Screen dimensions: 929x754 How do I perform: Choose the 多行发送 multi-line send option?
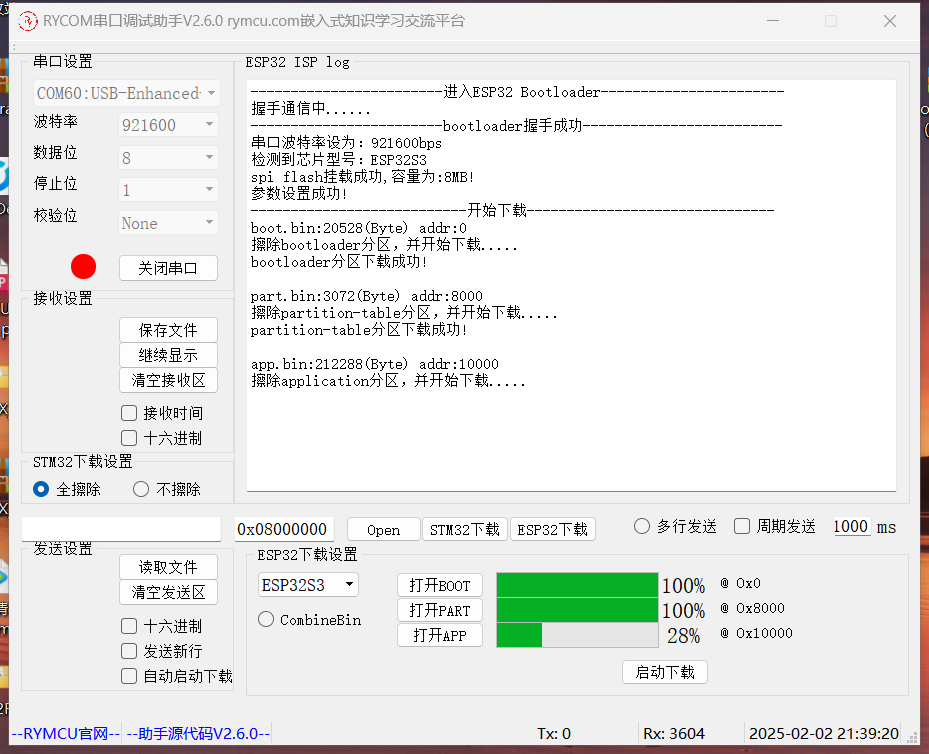(x=641, y=526)
